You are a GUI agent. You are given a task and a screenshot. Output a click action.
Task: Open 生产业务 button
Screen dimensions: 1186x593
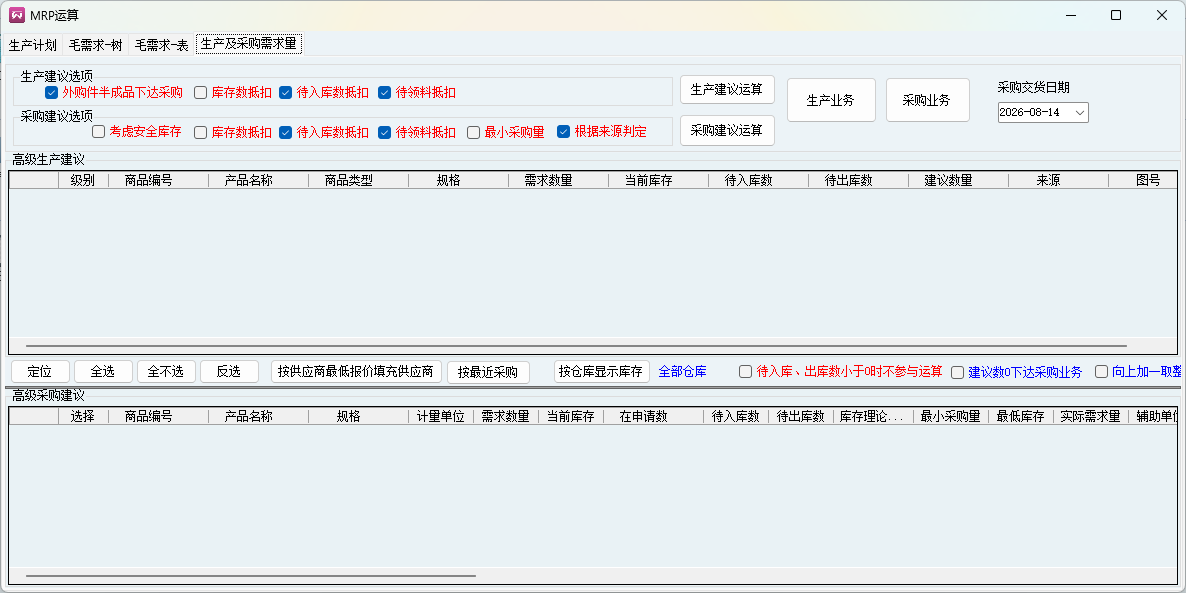click(x=831, y=100)
